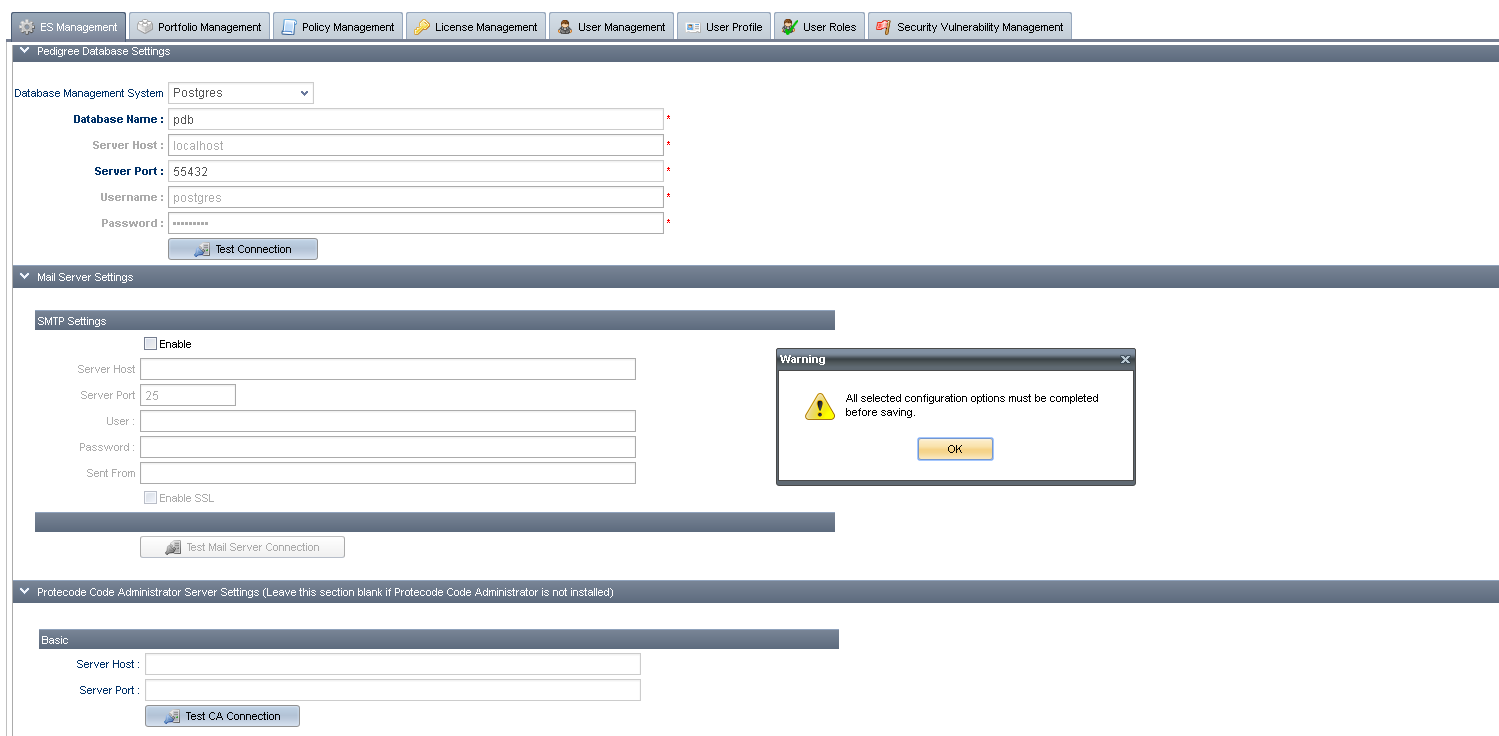The width and height of the screenshot is (1499, 736).
Task: Click in the Database Name field
Action: coord(416,119)
